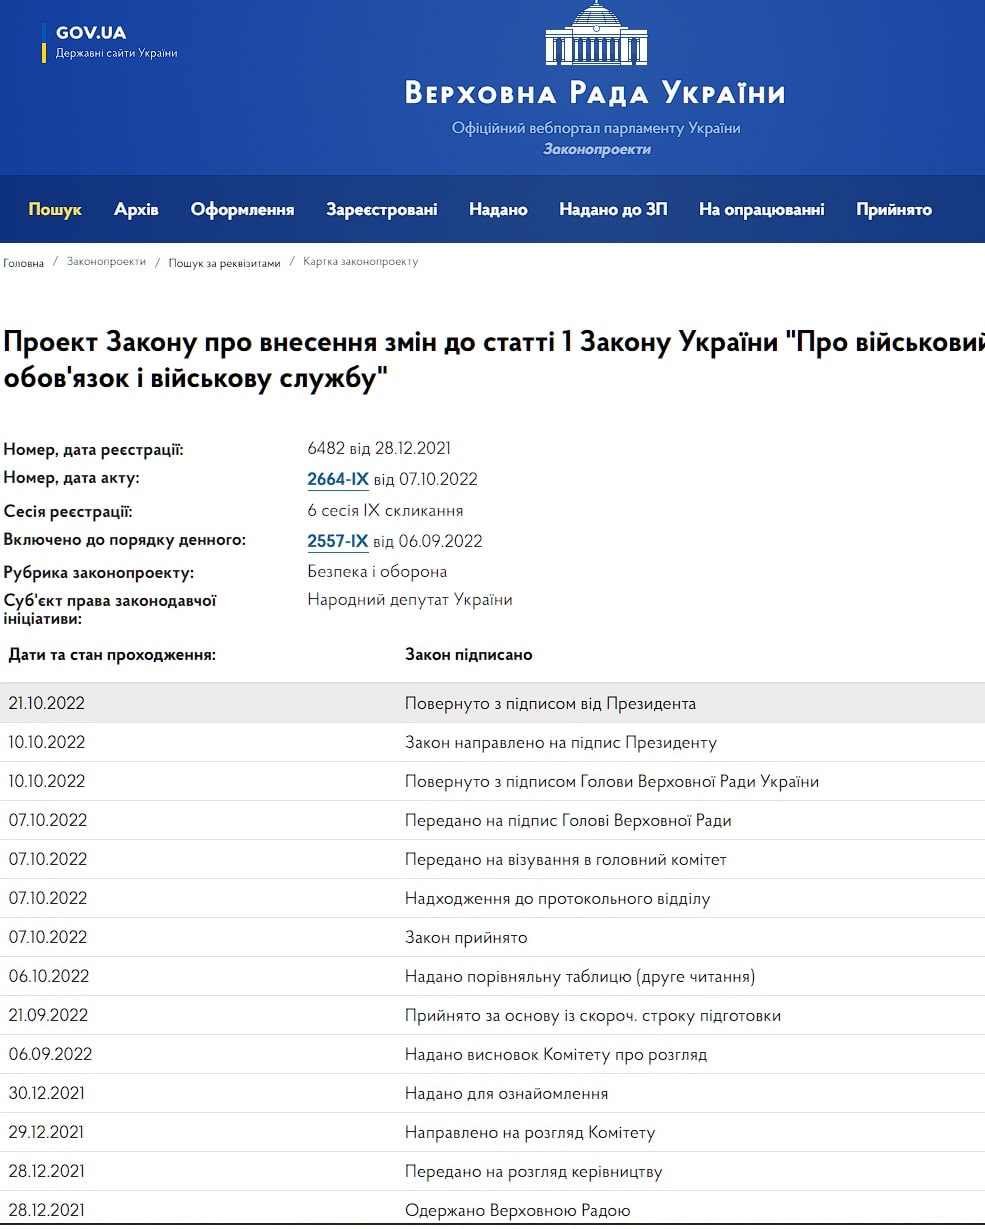Open the Пошук menu item
Viewport: 985px width, 1229px height.
tap(55, 209)
